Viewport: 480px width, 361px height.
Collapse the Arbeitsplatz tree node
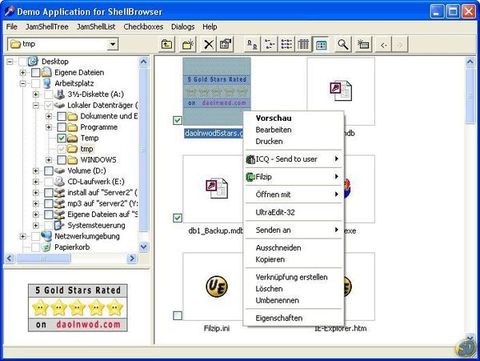pyautogui.click(x=23, y=83)
